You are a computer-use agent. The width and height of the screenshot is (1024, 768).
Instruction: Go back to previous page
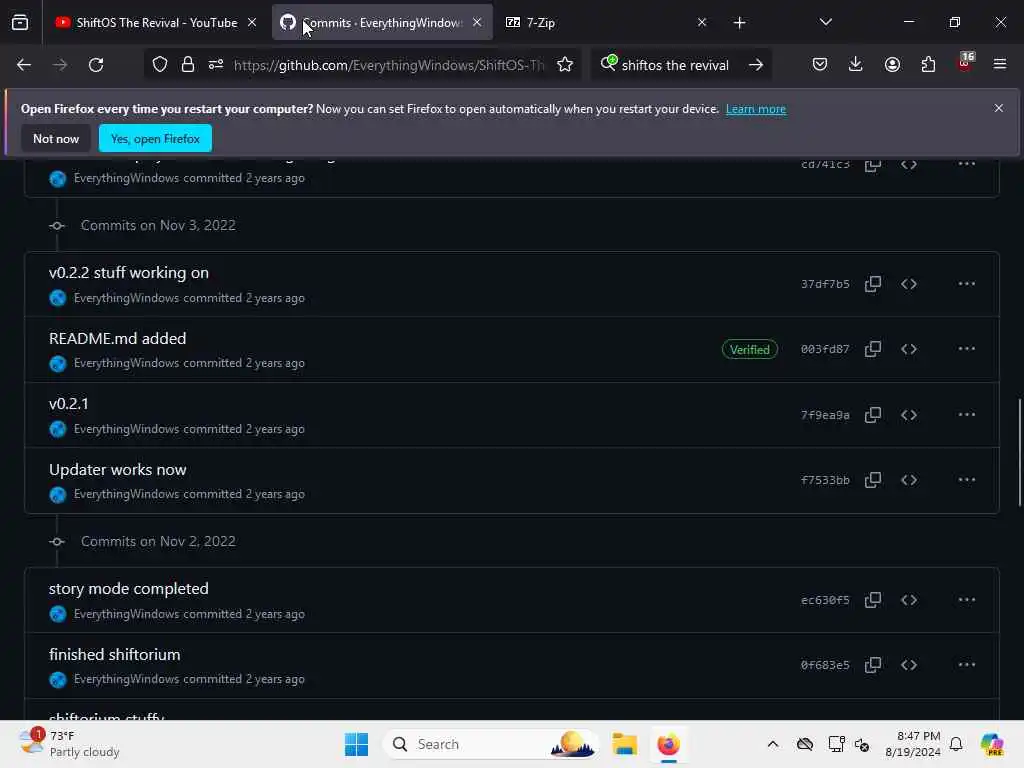24,65
